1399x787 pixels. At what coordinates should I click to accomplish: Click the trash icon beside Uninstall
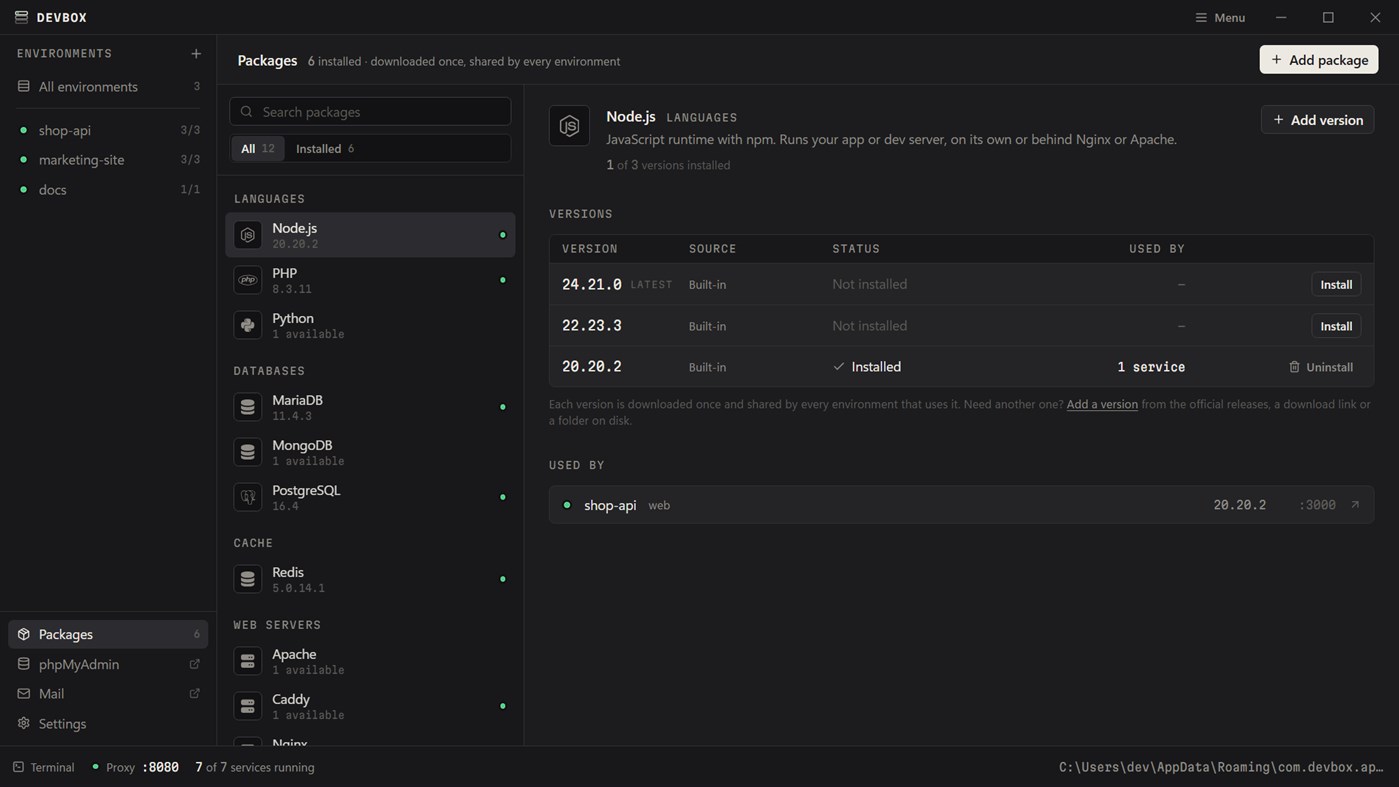[x=1294, y=367]
